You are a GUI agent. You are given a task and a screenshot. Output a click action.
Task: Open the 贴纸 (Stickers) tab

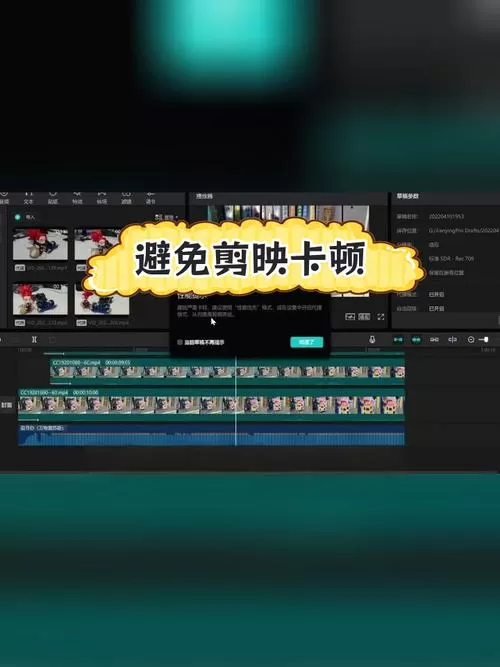(x=53, y=198)
